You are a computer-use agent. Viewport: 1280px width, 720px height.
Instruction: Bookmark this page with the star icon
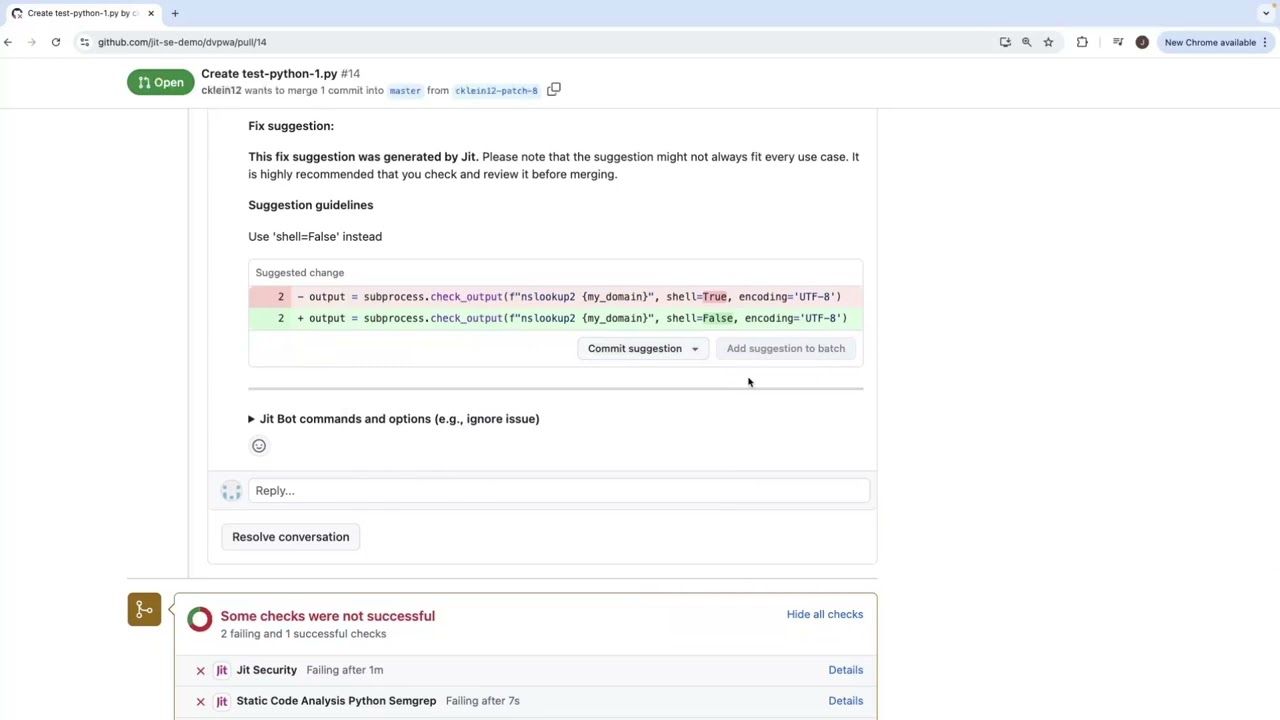pyautogui.click(x=1048, y=42)
